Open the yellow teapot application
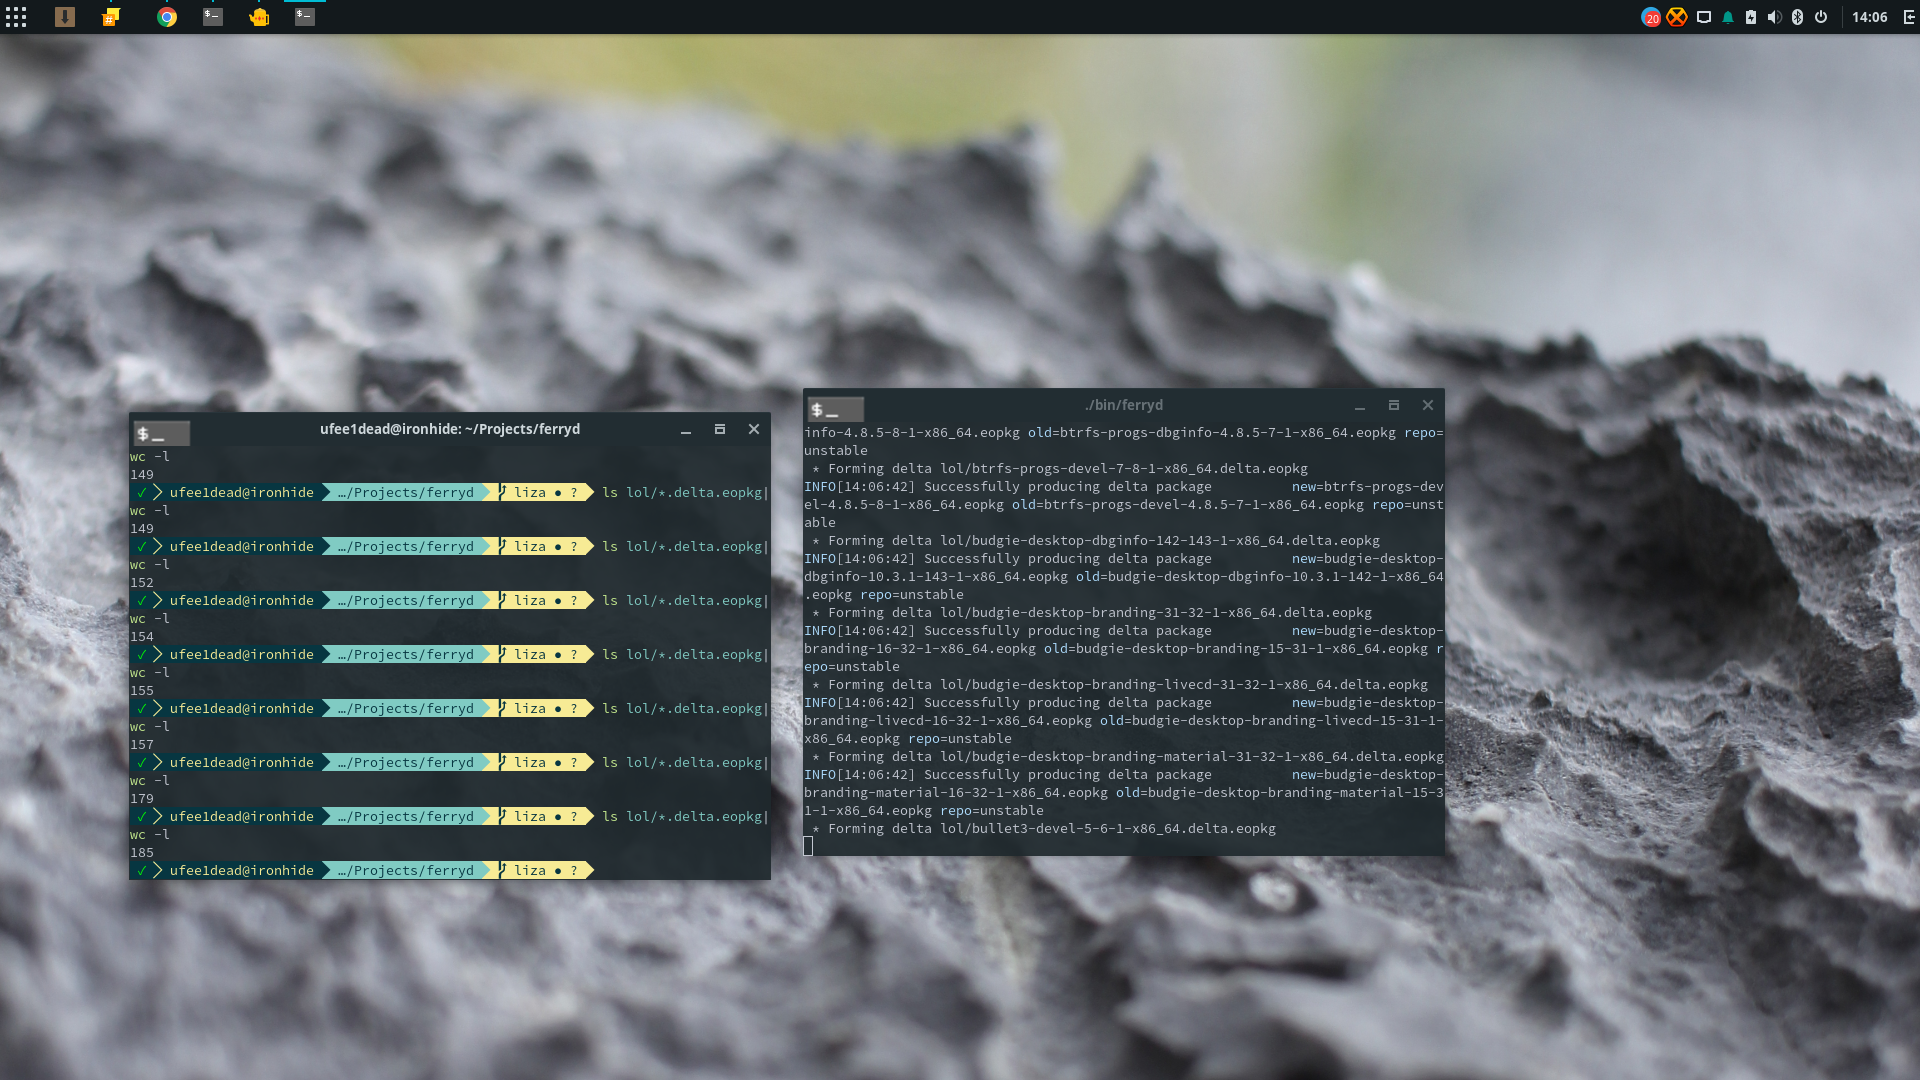The height and width of the screenshot is (1080, 1920). click(x=259, y=17)
